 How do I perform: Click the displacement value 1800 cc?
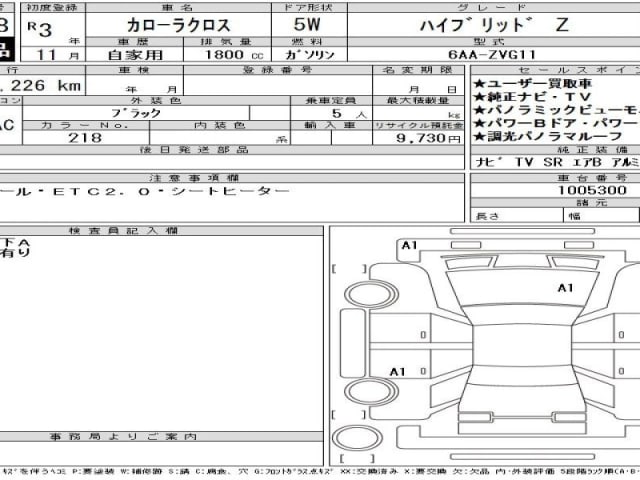tap(234, 55)
